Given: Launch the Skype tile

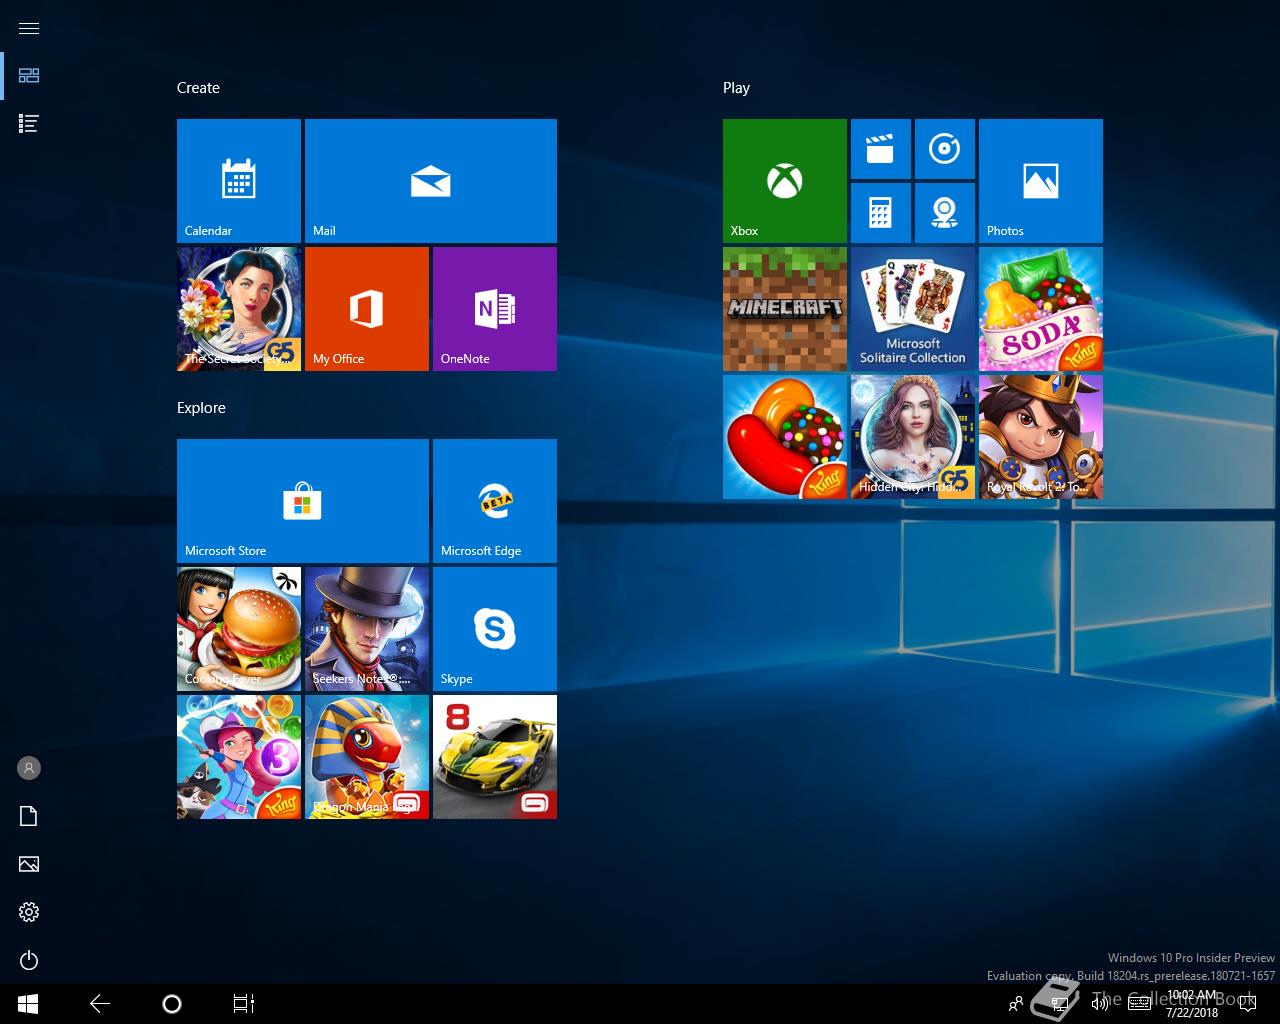Looking at the screenshot, I should pos(495,629).
